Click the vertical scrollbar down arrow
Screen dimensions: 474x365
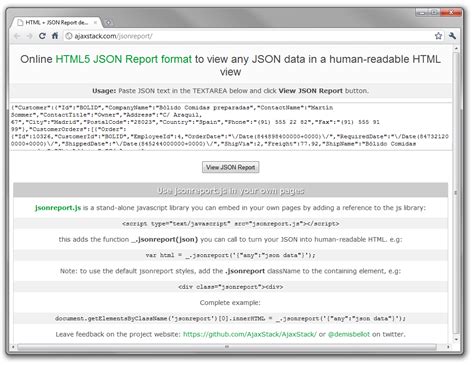[456, 339]
